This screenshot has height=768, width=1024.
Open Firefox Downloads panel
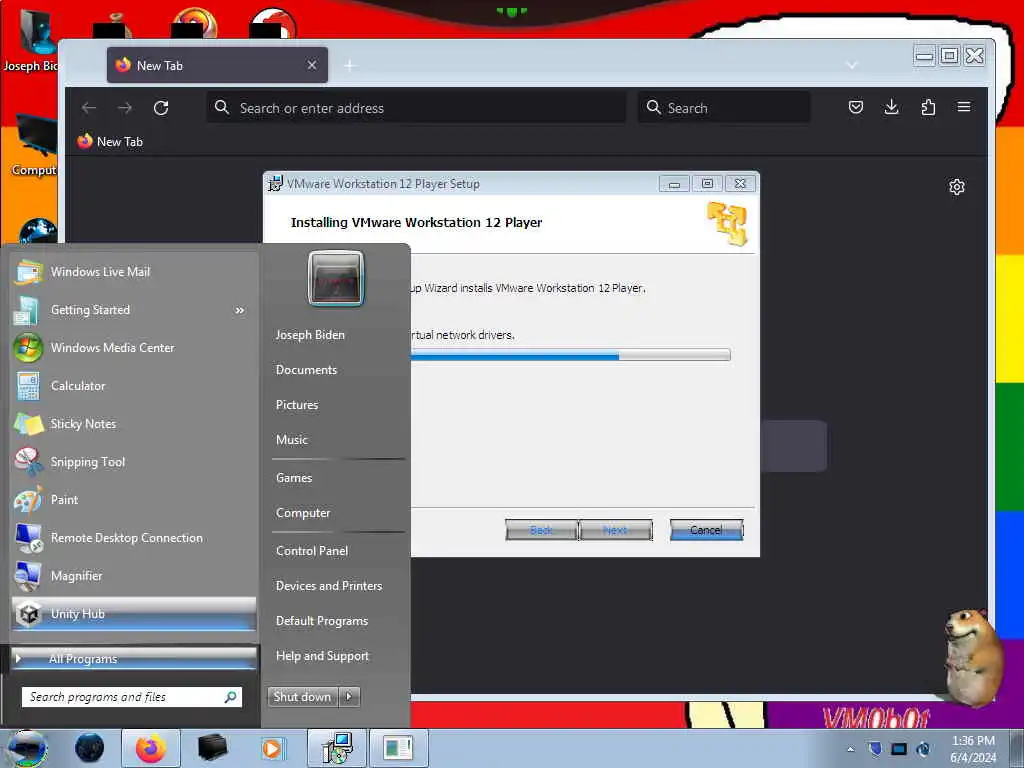[891, 107]
